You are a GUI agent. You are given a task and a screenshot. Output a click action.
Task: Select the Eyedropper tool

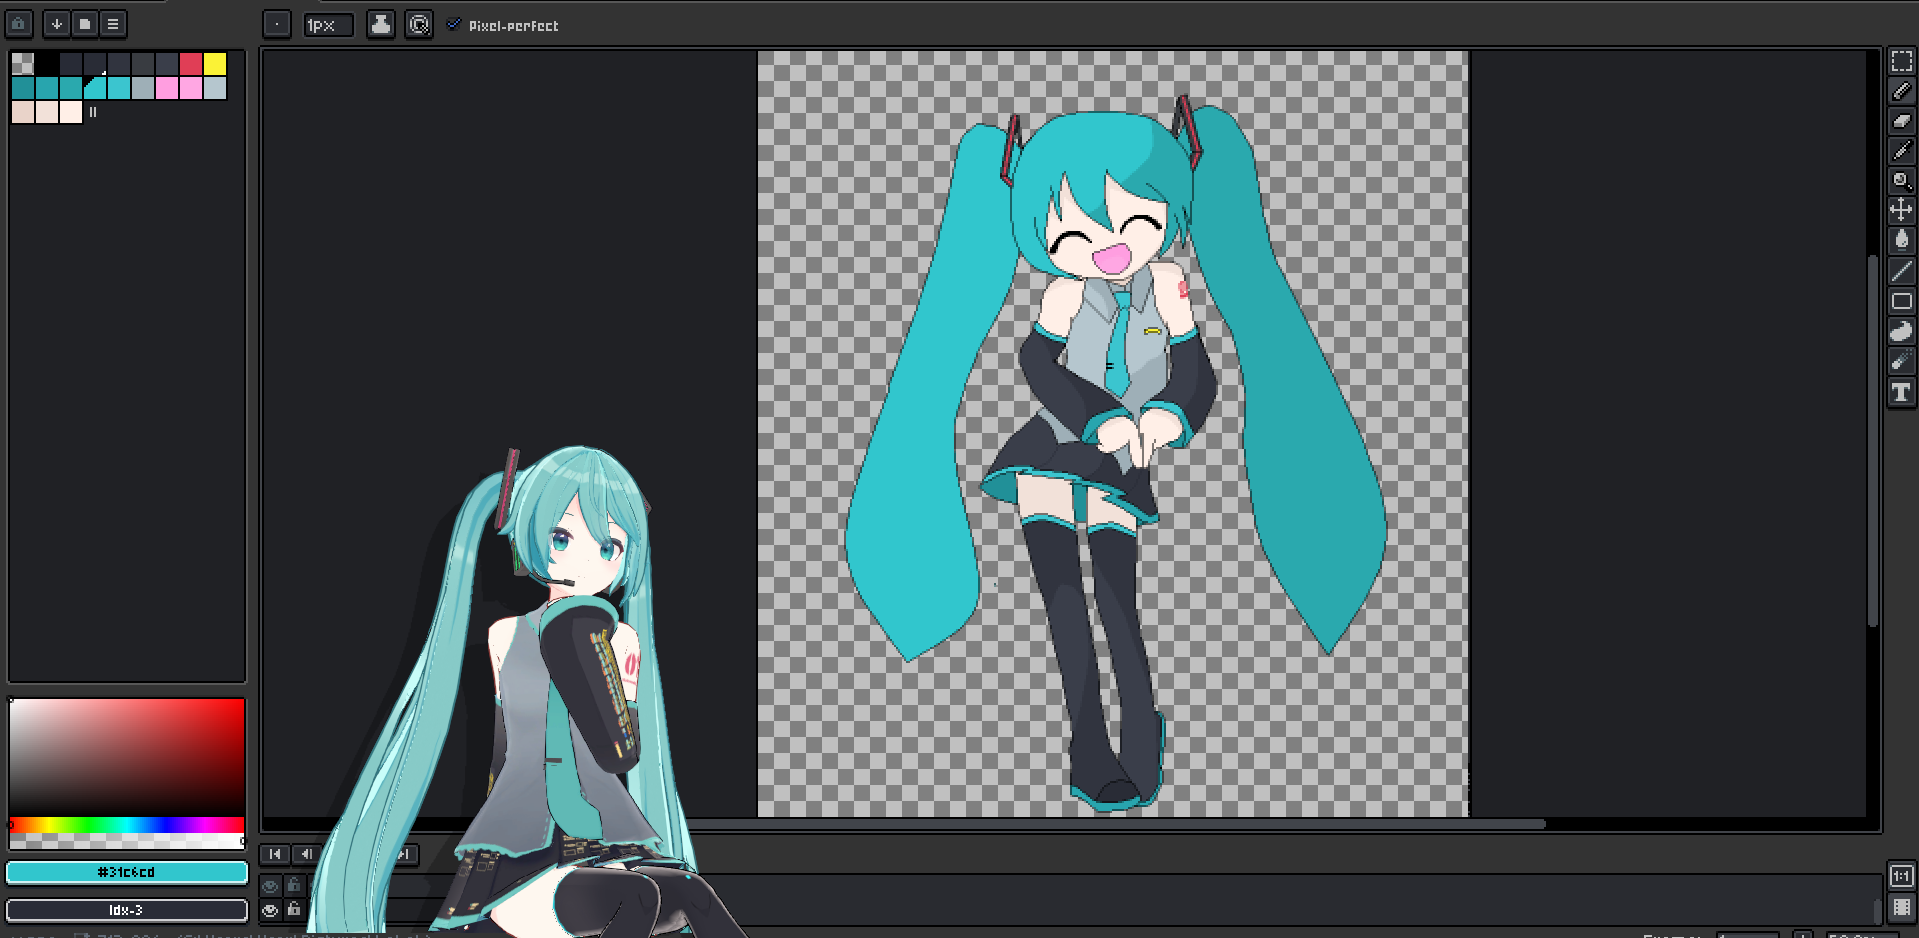(1901, 151)
